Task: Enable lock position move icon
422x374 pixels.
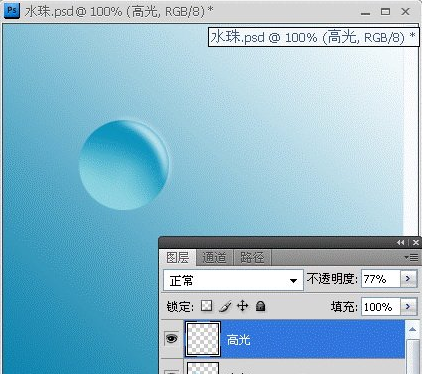Action: 242,306
